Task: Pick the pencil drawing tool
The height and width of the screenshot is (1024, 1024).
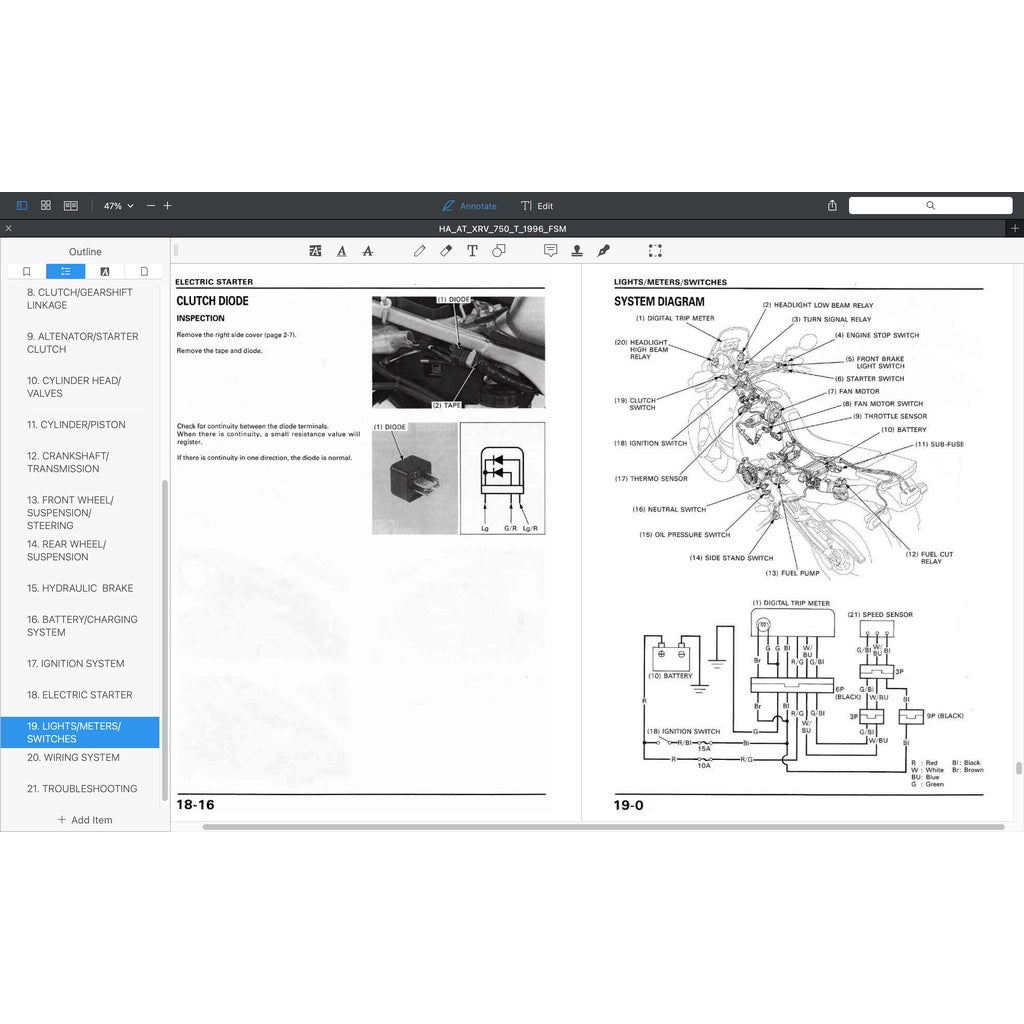Action: point(420,251)
